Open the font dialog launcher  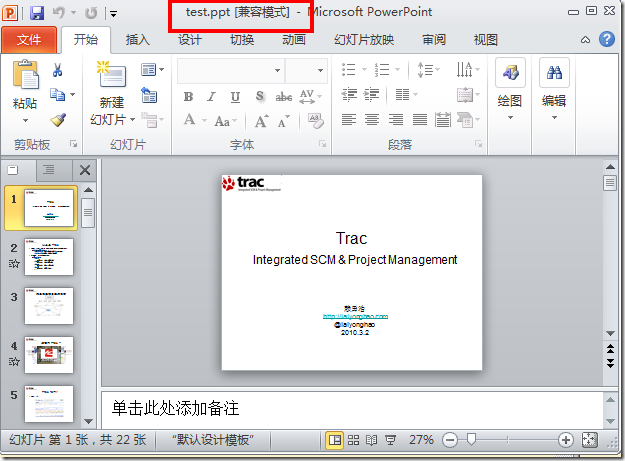tap(322, 144)
